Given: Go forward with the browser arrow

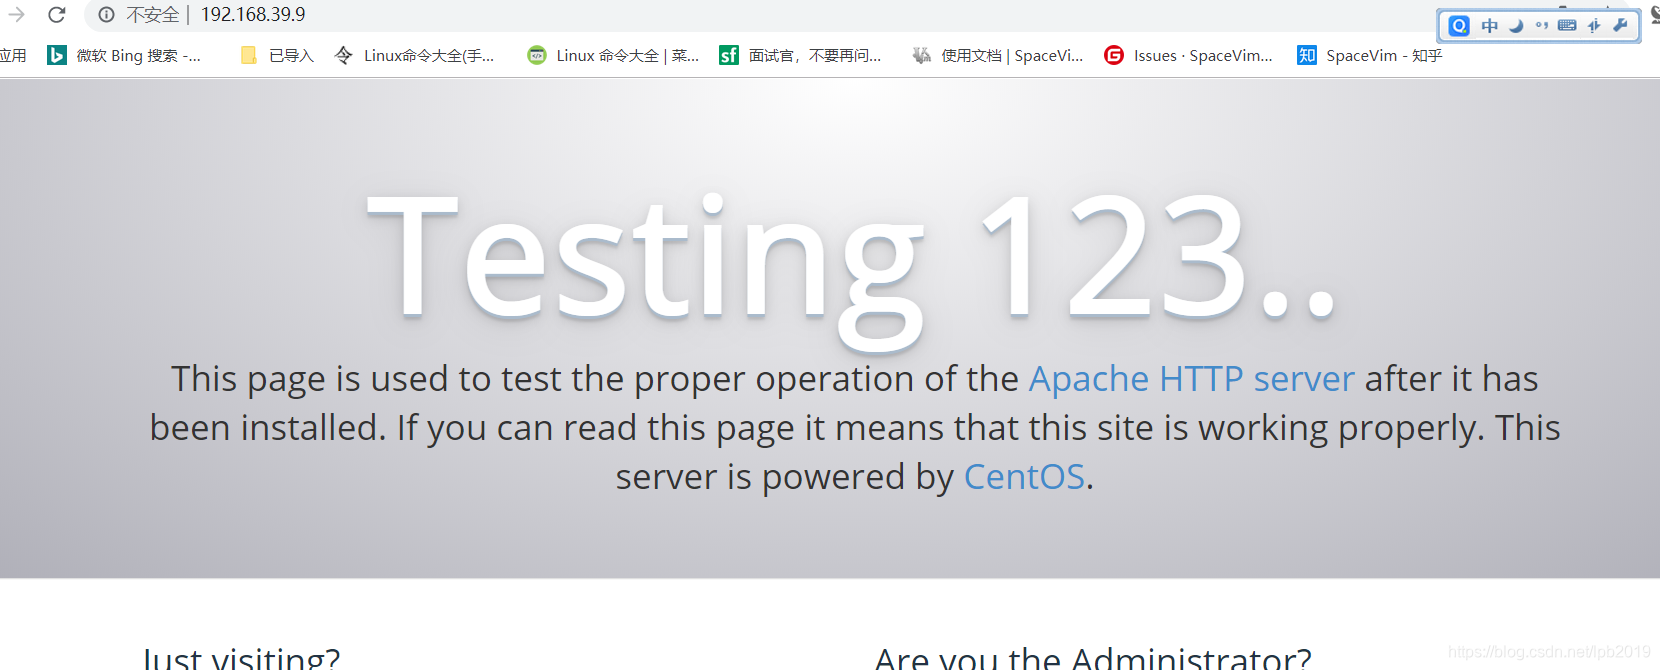Looking at the screenshot, I should click(x=16, y=15).
